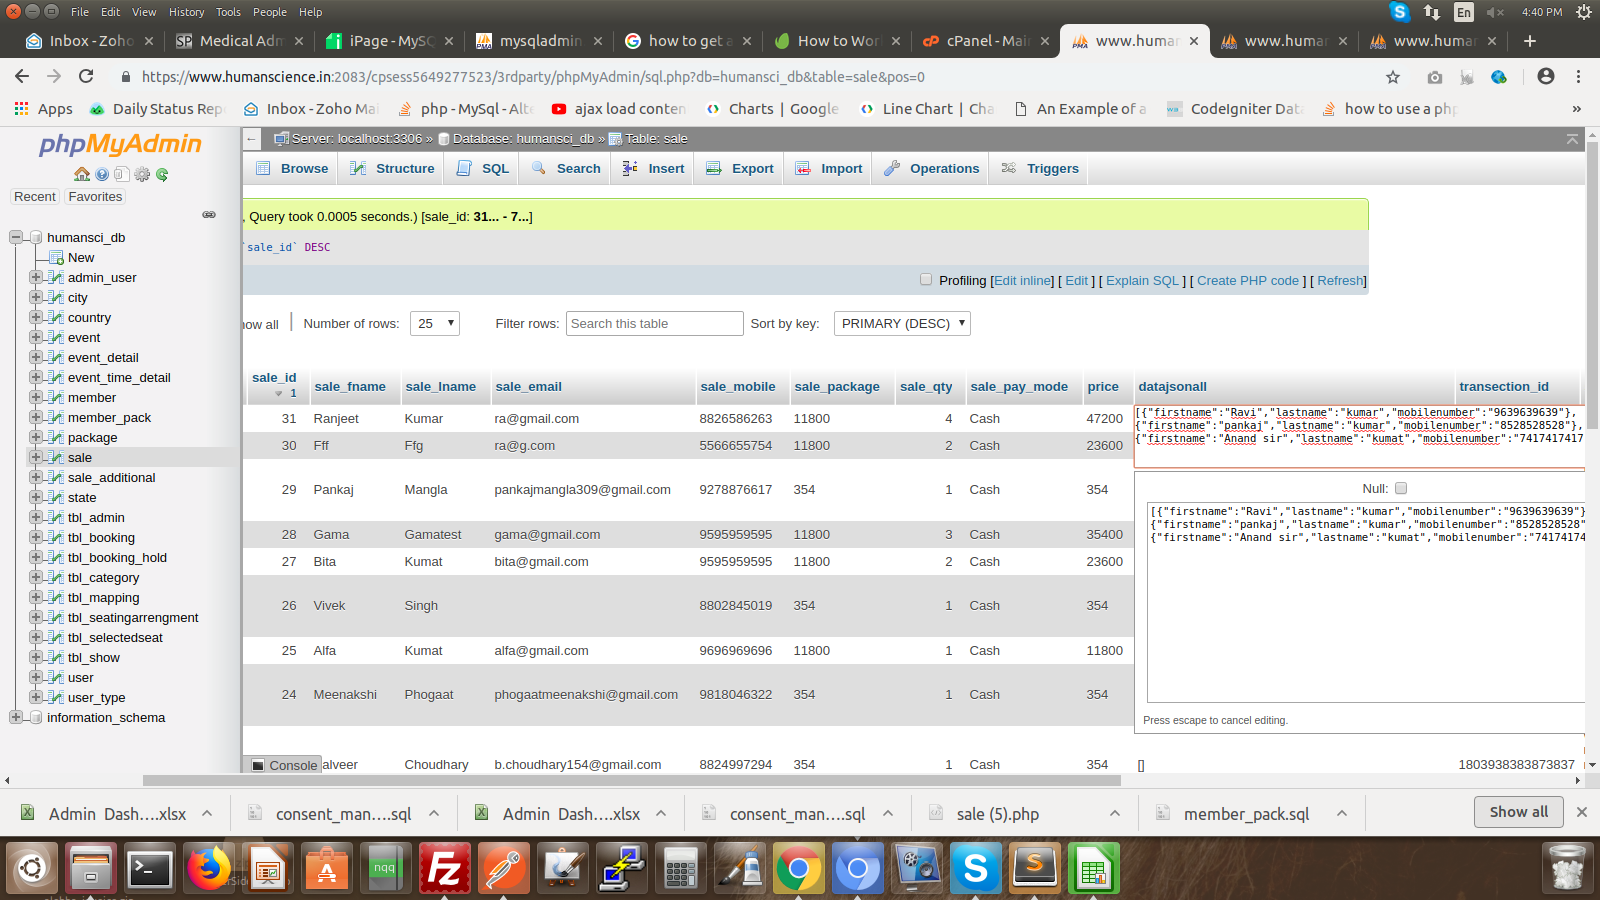Viewport: 1600px width, 900px height.
Task: Click the Favorites tables button
Action: pos(95,197)
